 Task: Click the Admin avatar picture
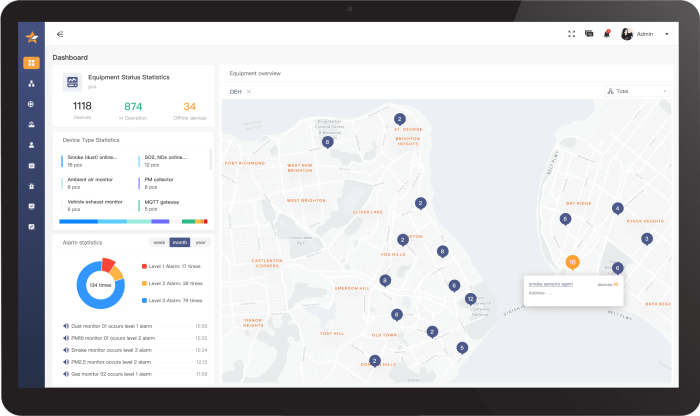click(627, 34)
